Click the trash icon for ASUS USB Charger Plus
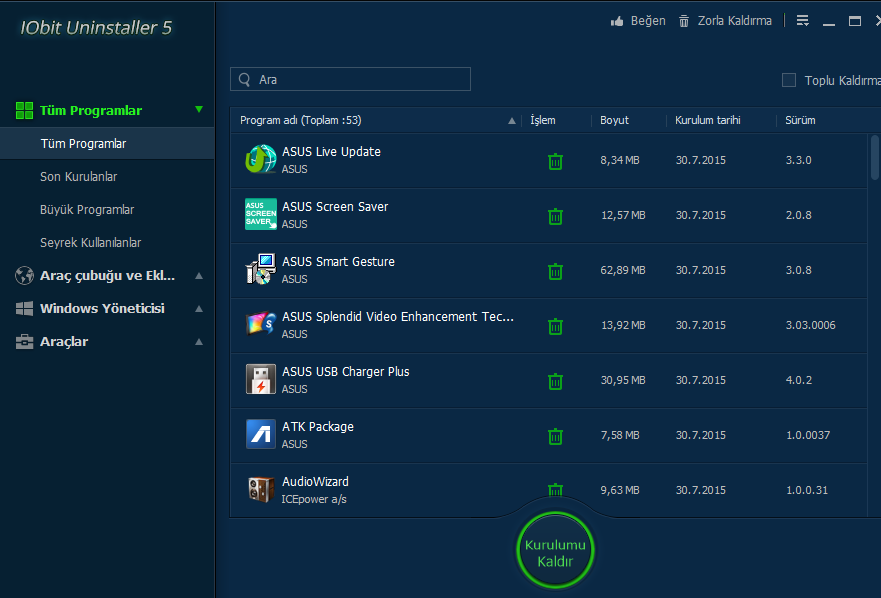 click(x=555, y=382)
